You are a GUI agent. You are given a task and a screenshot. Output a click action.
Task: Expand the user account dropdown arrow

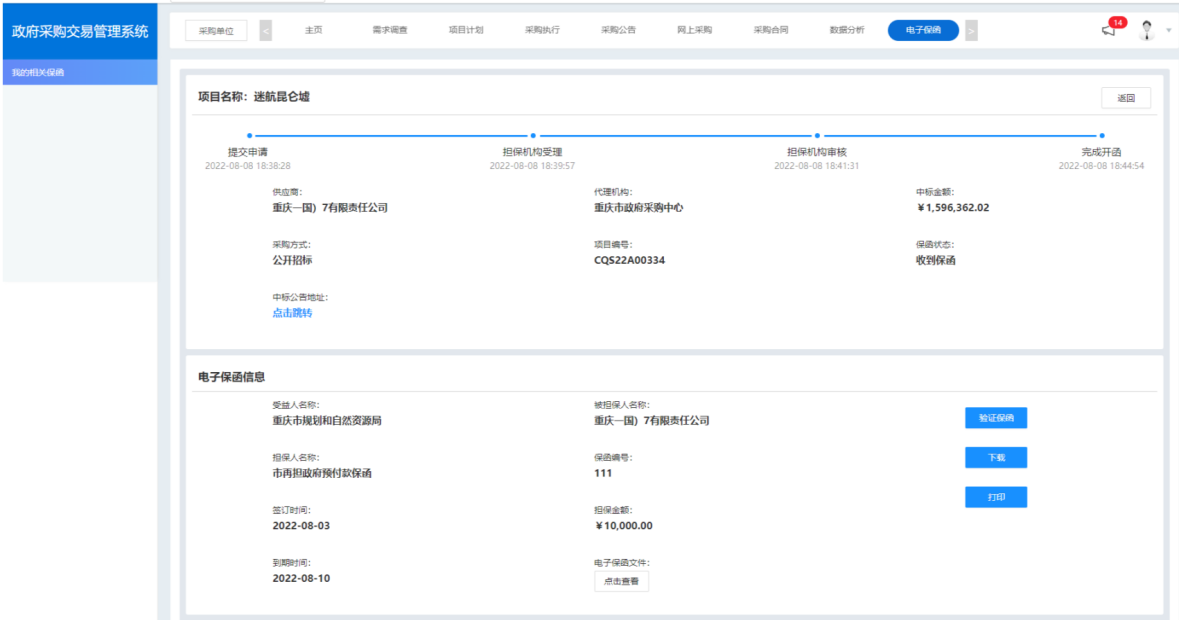click(x=1169, y=30)
